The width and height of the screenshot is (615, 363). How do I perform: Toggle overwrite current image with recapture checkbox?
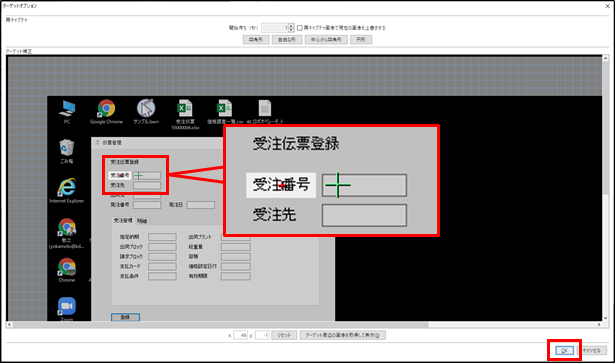click(300, 28)
